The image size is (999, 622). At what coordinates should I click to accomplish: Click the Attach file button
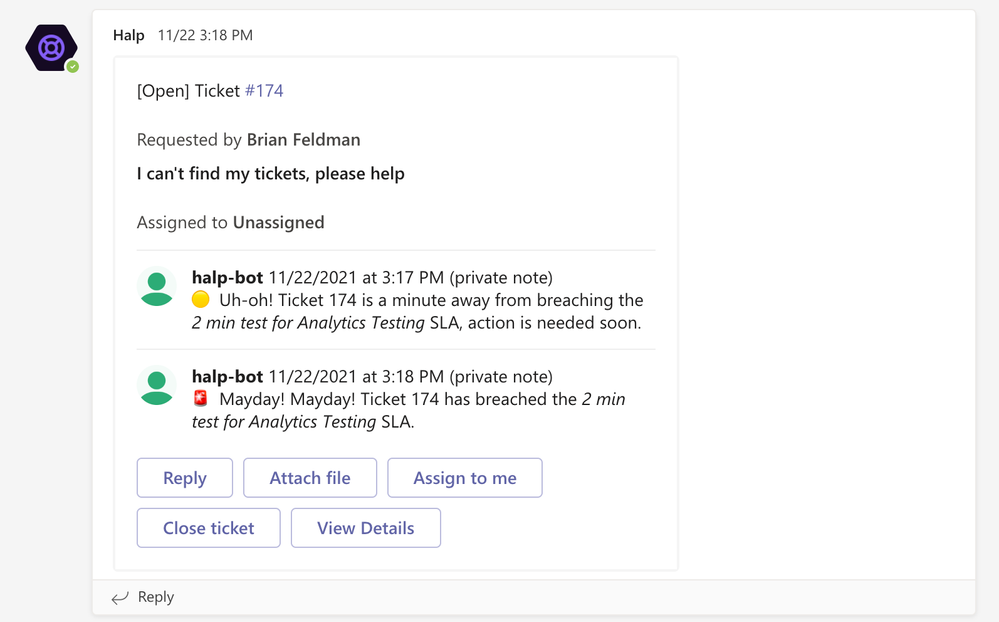(x=310, y=477)
